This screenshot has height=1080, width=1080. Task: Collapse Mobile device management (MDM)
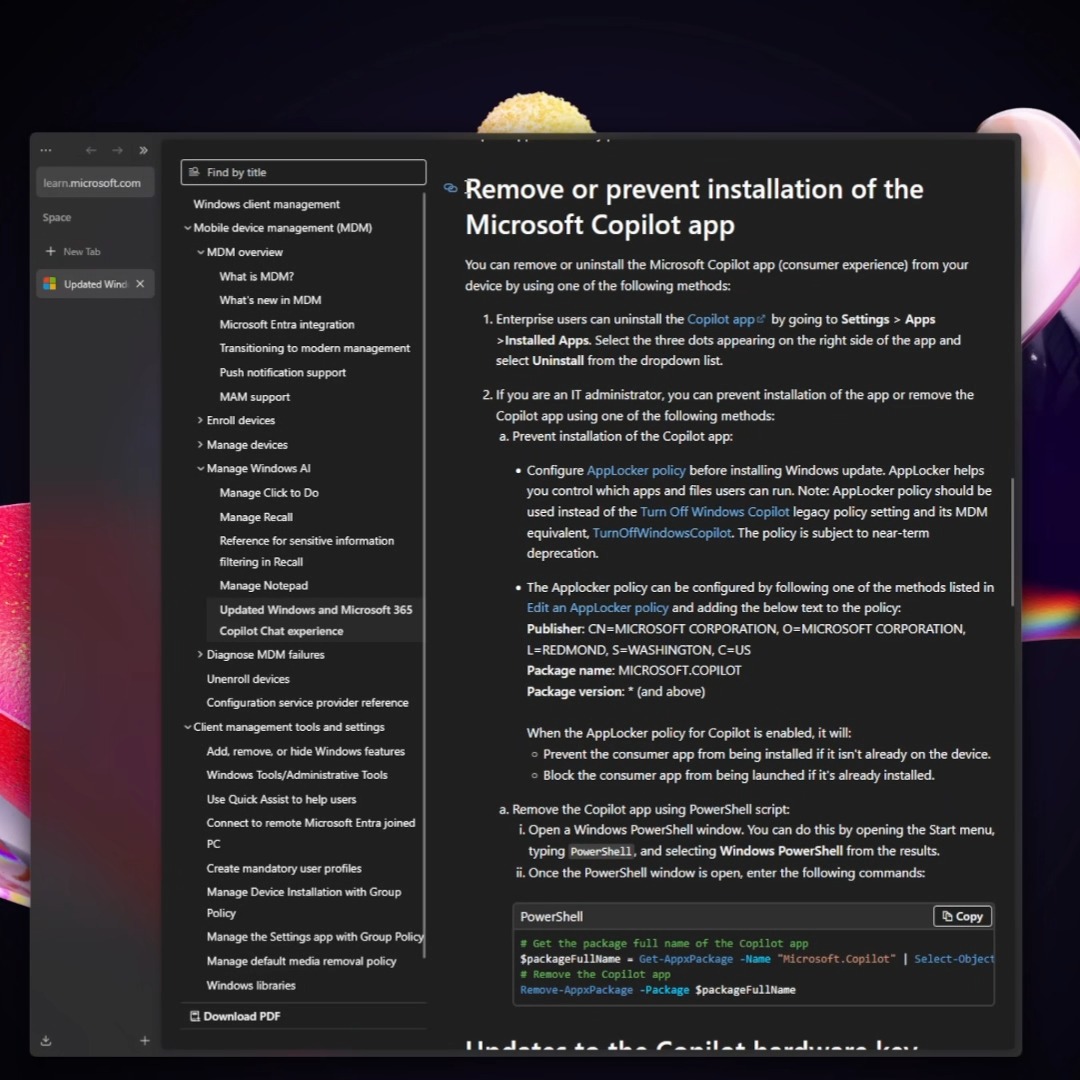pyautogui.click(x=187, y=228)
